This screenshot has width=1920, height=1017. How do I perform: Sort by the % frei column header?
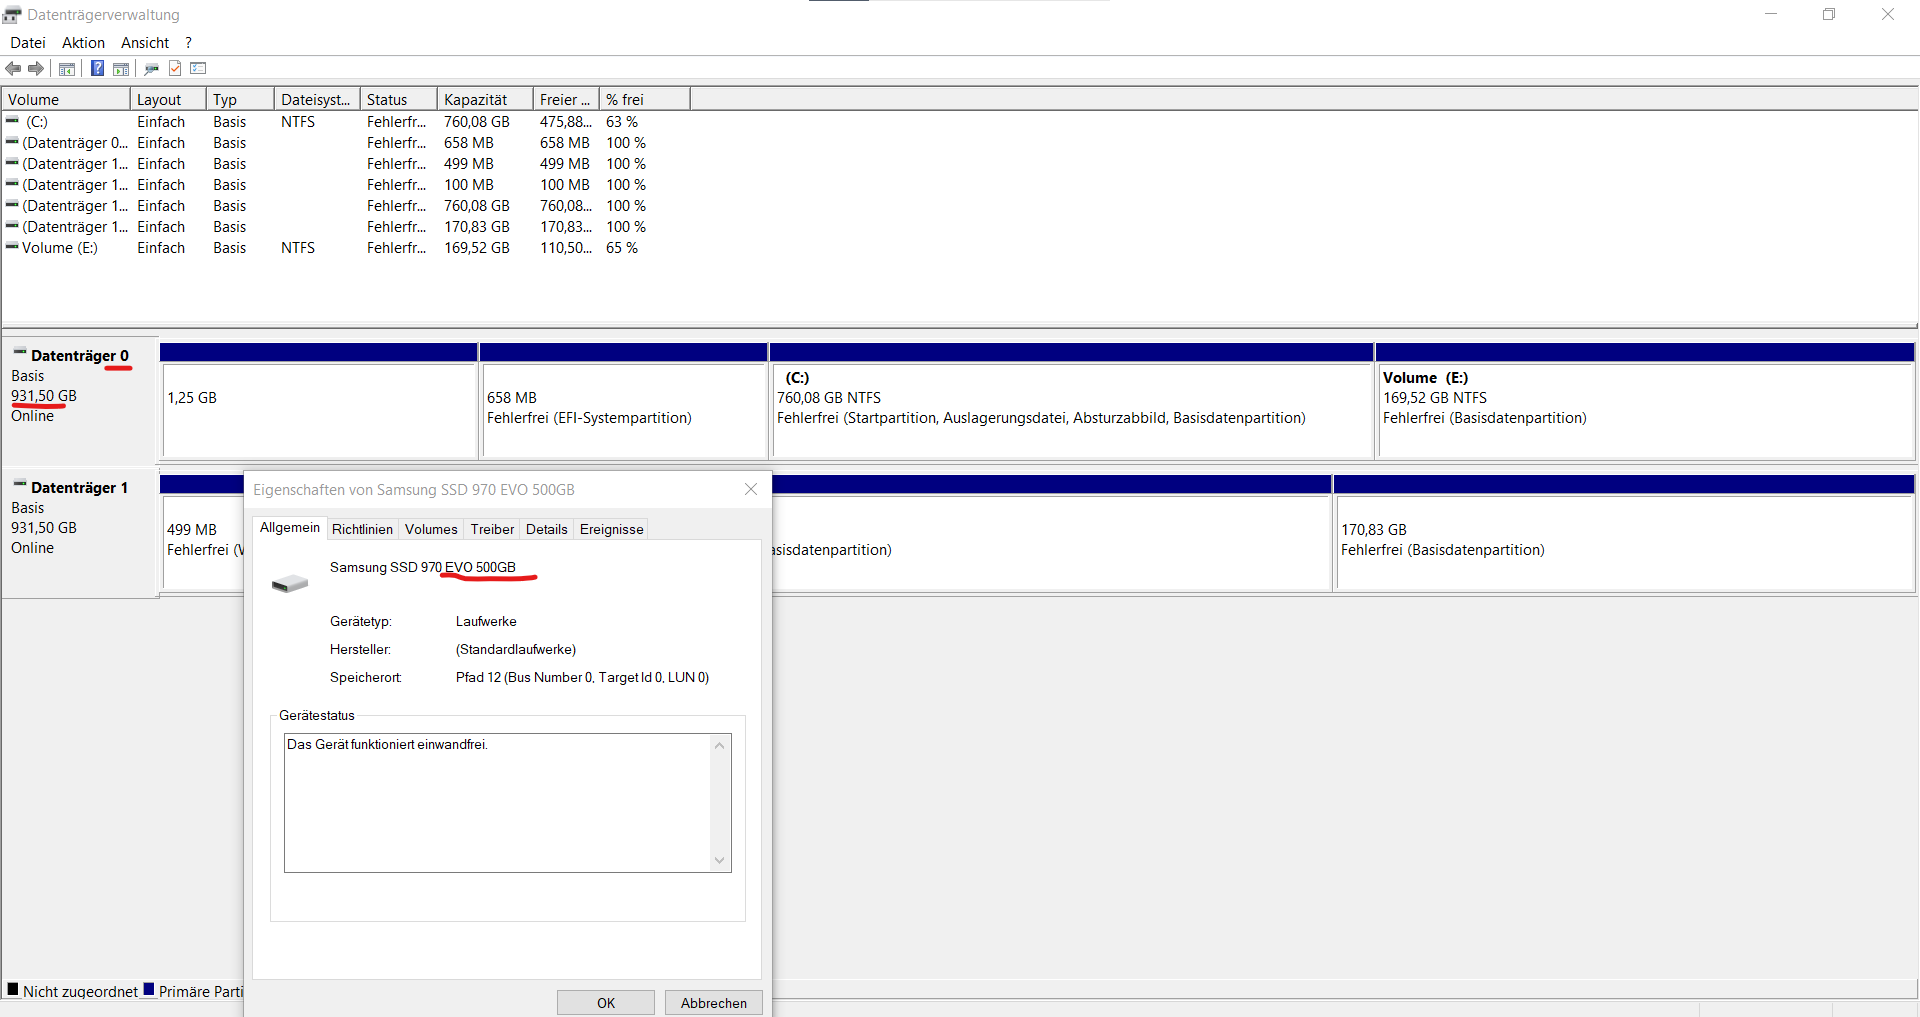(645, 99)
